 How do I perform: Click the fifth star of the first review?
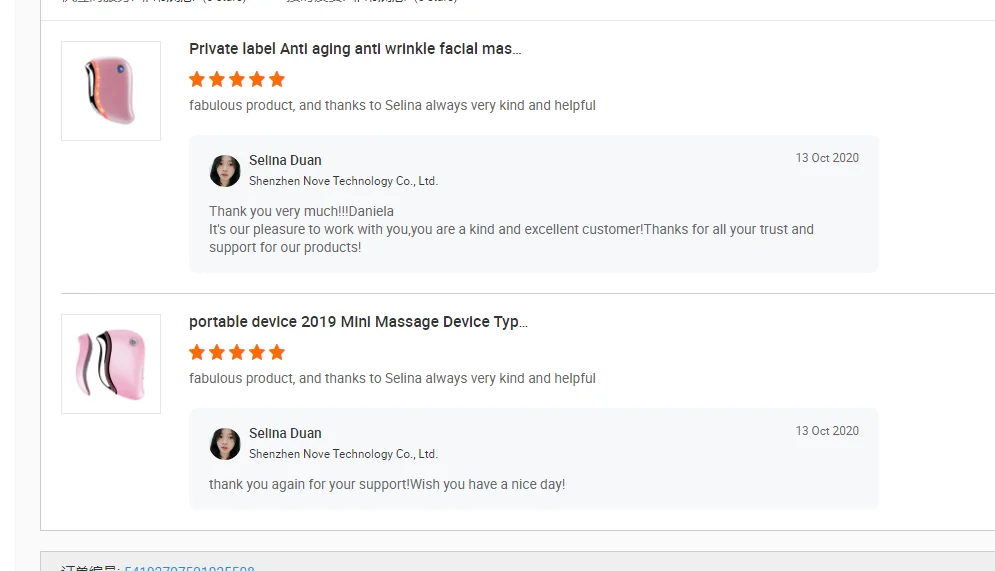pos(277,79)
